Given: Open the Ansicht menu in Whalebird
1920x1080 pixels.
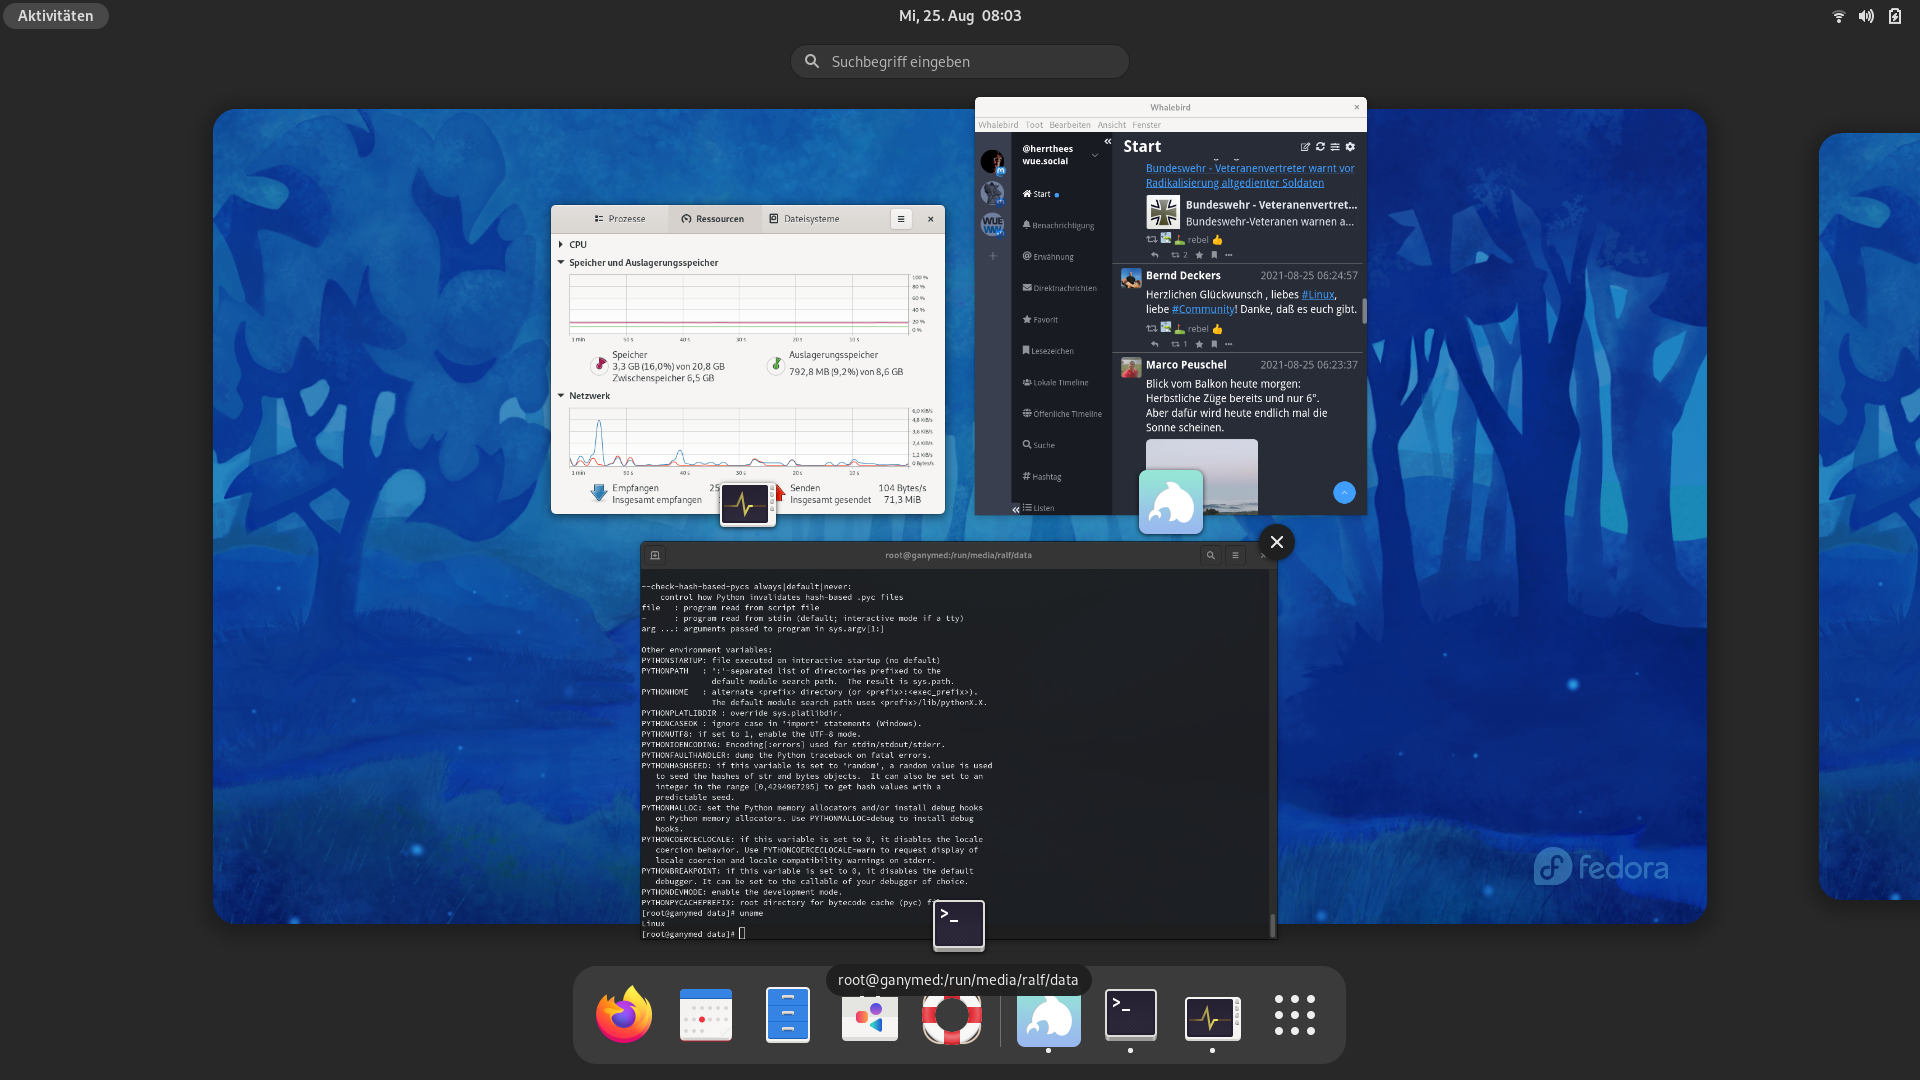Looking at the screenshot, I should [x=1111, y=125].
